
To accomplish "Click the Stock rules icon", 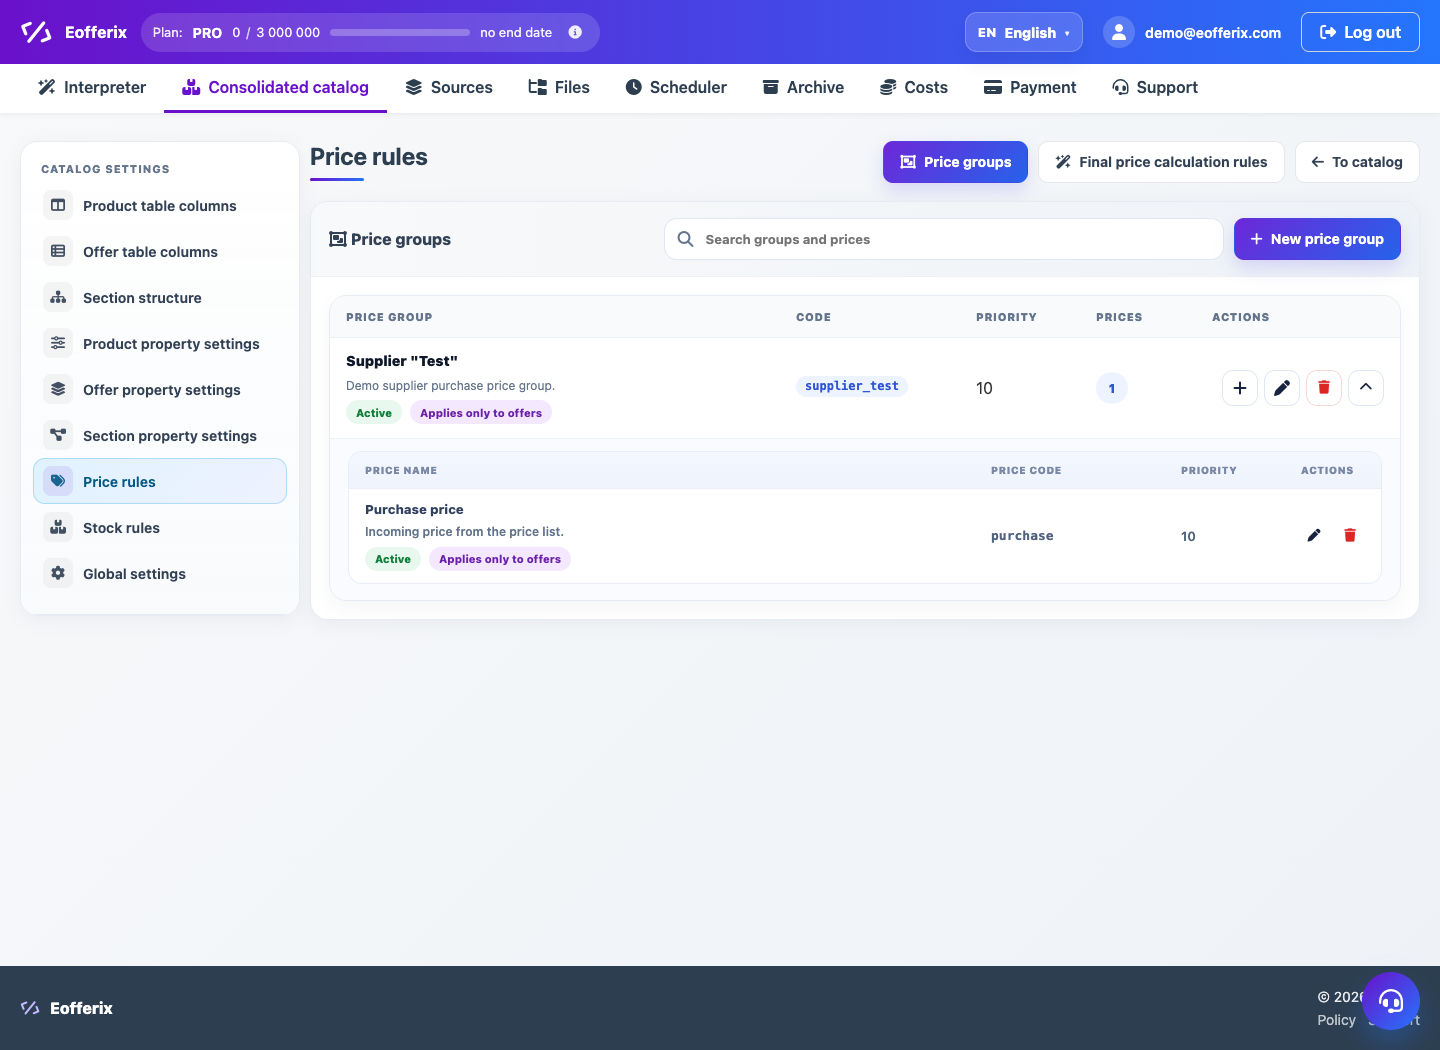I will pos(58,527).
